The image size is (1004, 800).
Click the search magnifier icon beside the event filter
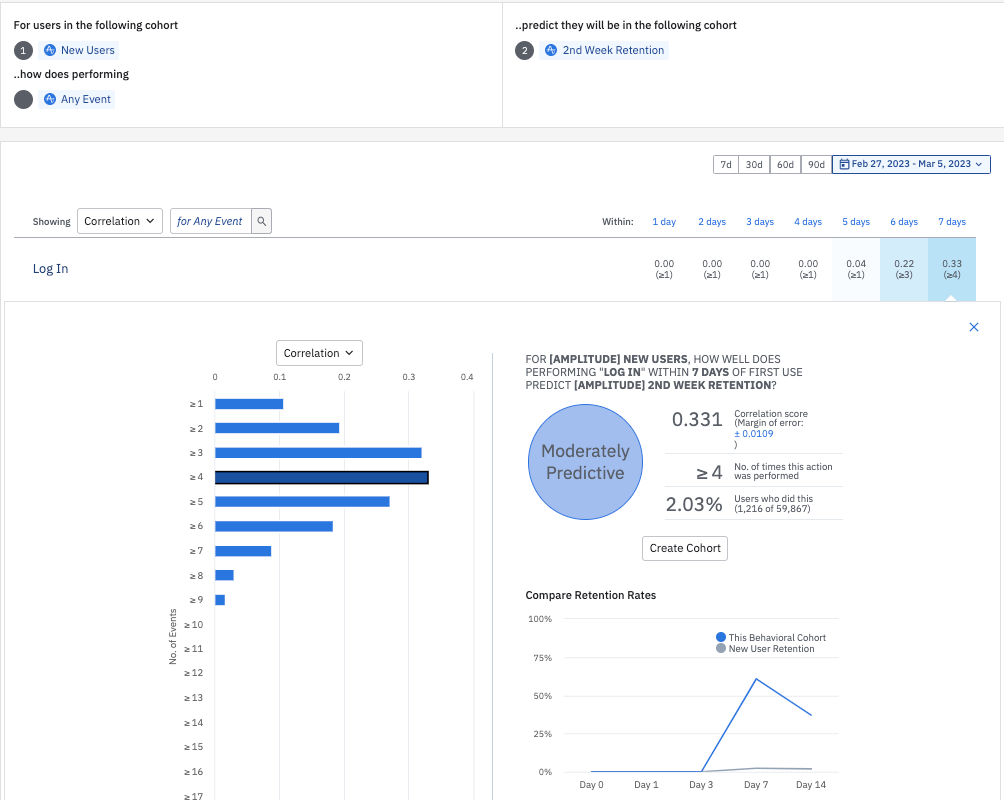(260, 221)
